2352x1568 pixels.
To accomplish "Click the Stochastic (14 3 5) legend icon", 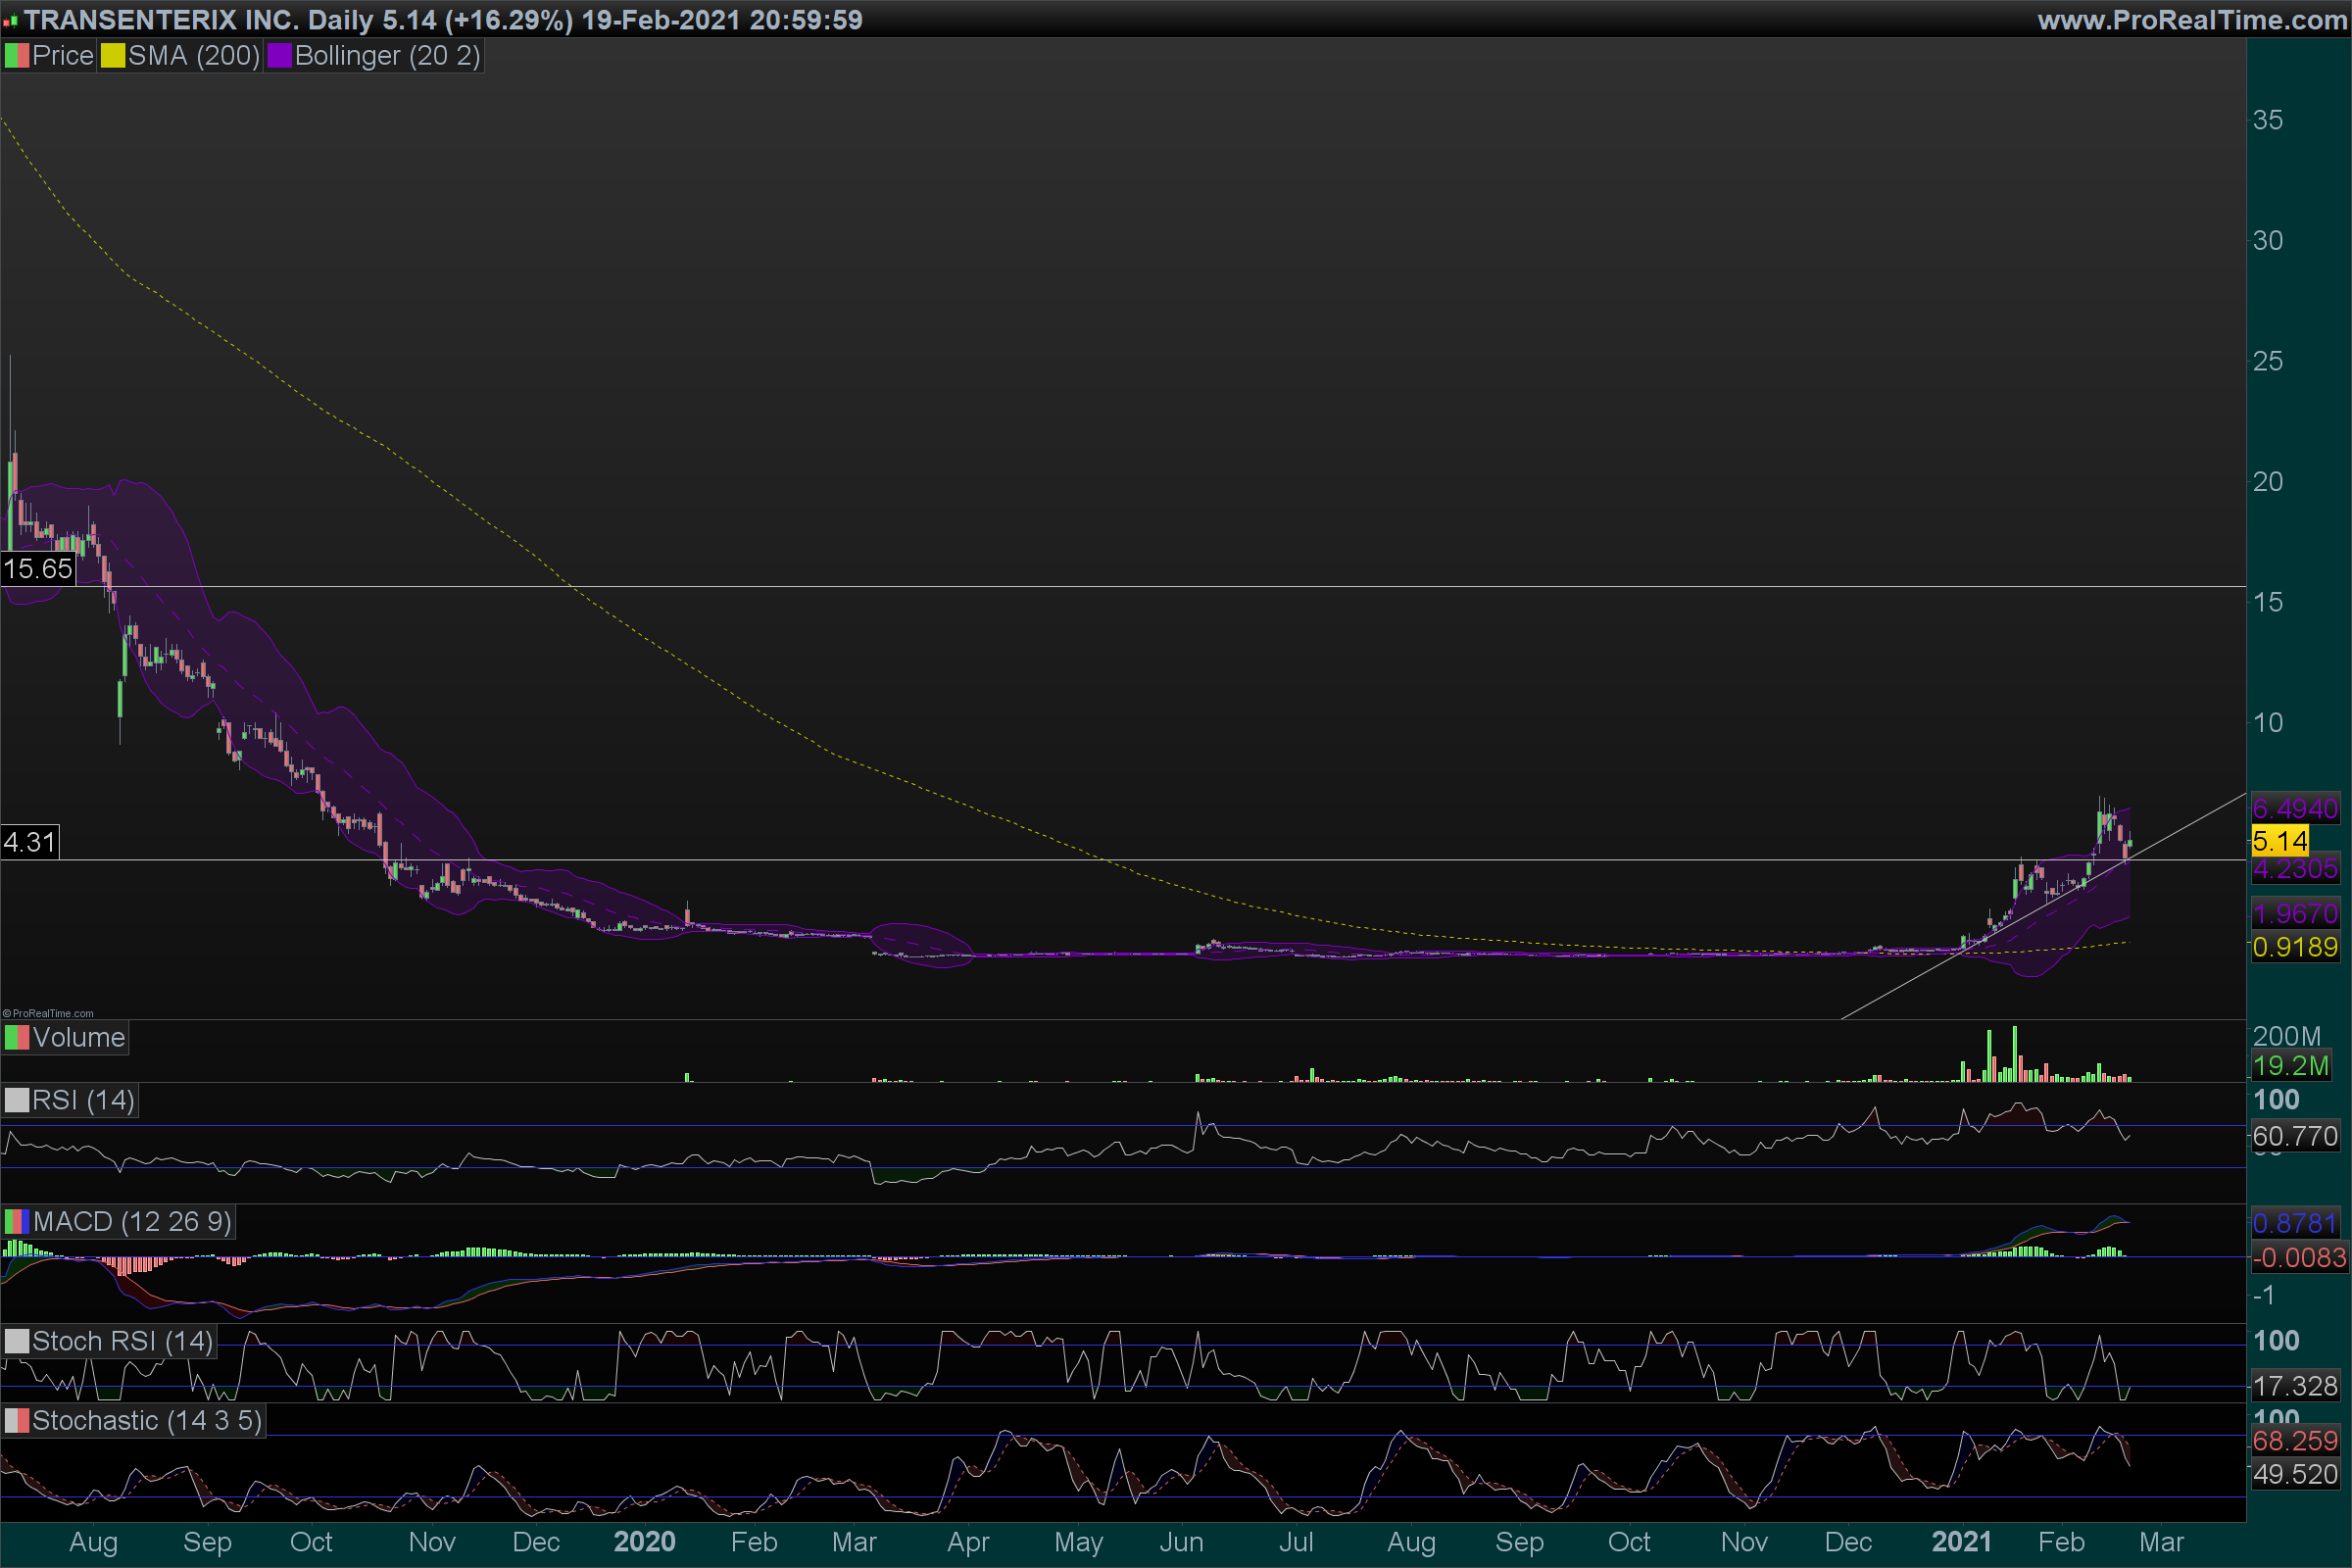I will click(x=16, y=1421).
